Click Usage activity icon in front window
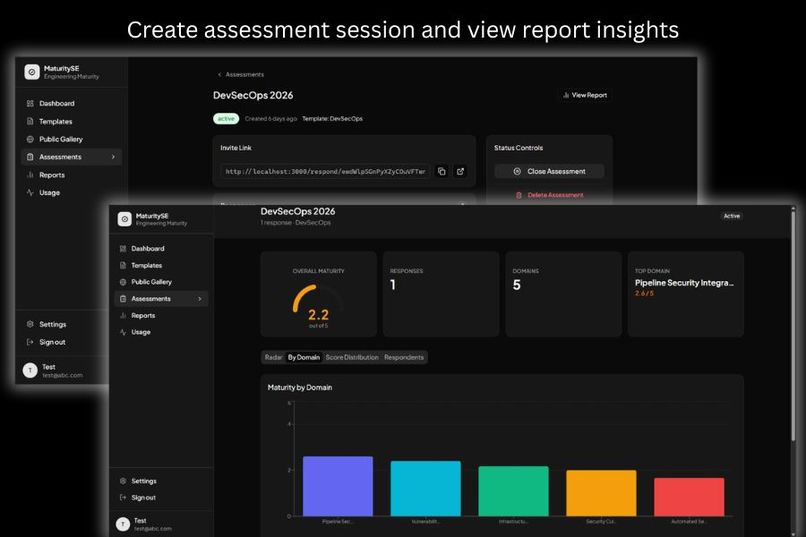 [123, 332]
